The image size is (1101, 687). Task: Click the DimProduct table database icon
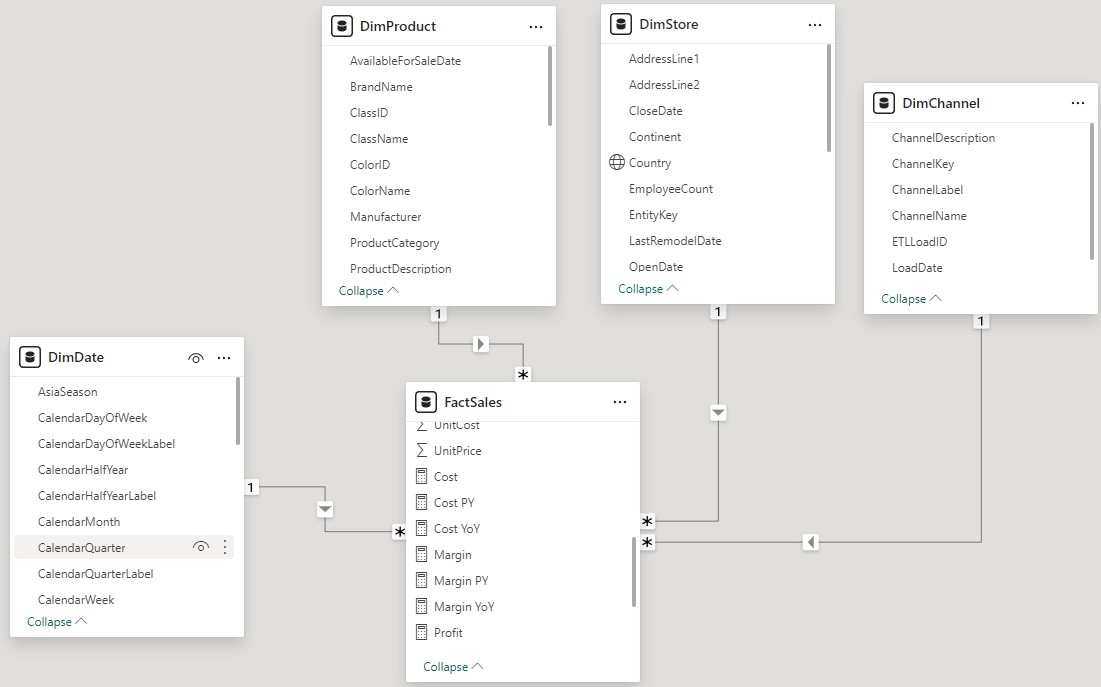pyautogui.click(x=341, y=26)
